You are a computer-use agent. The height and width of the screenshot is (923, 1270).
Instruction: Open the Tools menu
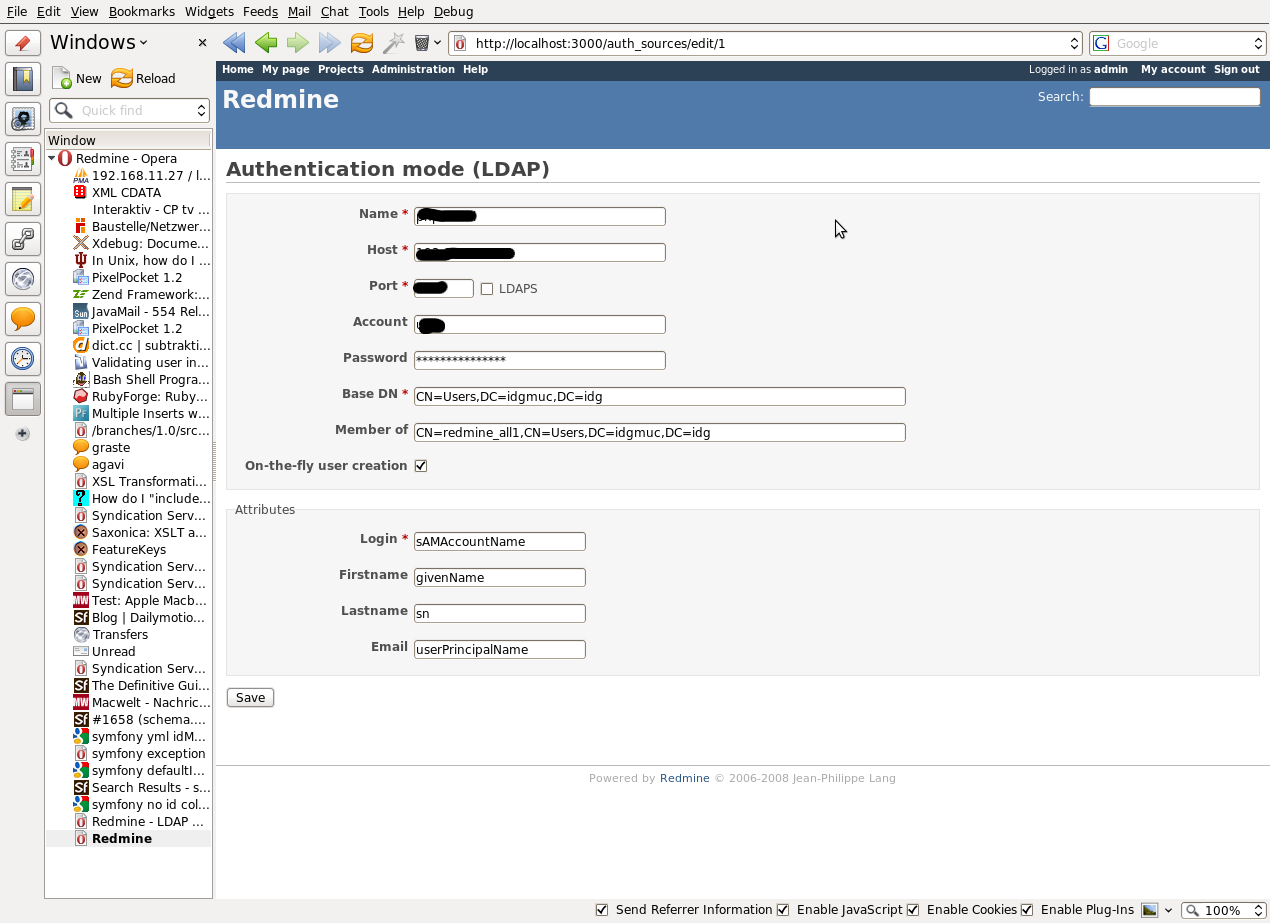tap(373, 11)
